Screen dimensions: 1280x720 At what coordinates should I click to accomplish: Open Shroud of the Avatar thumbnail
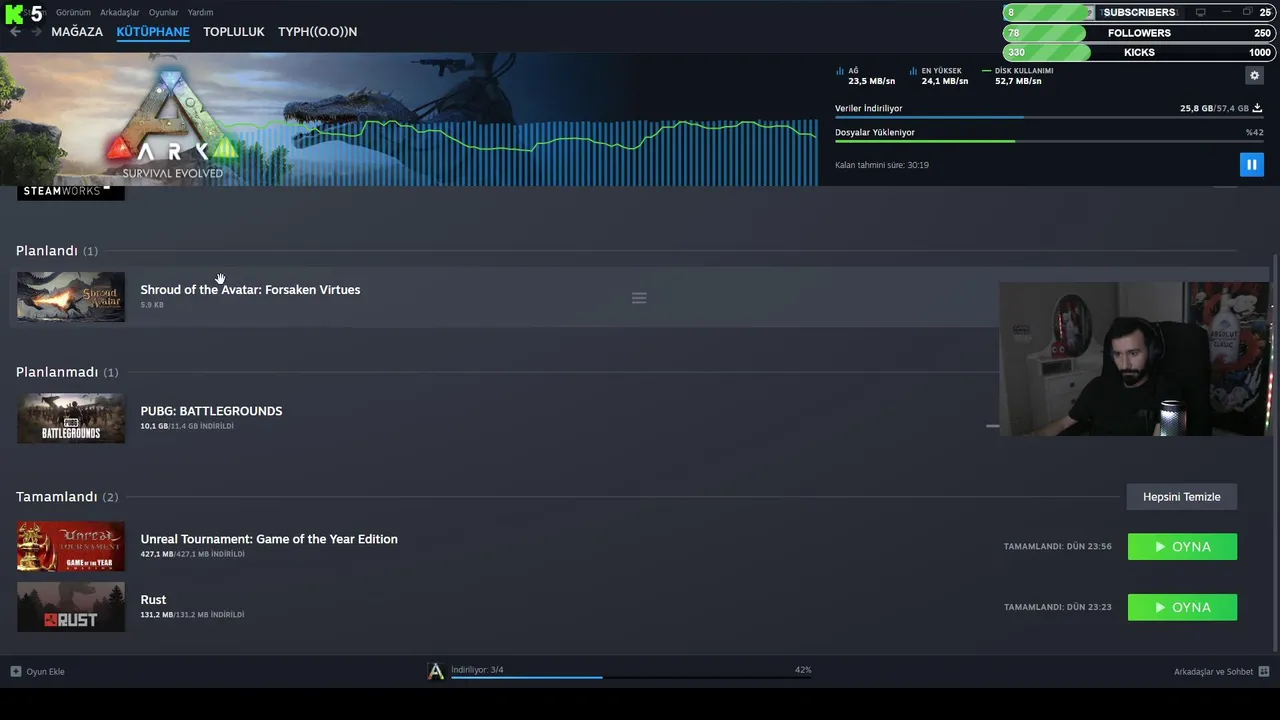[x=71, y=297]
